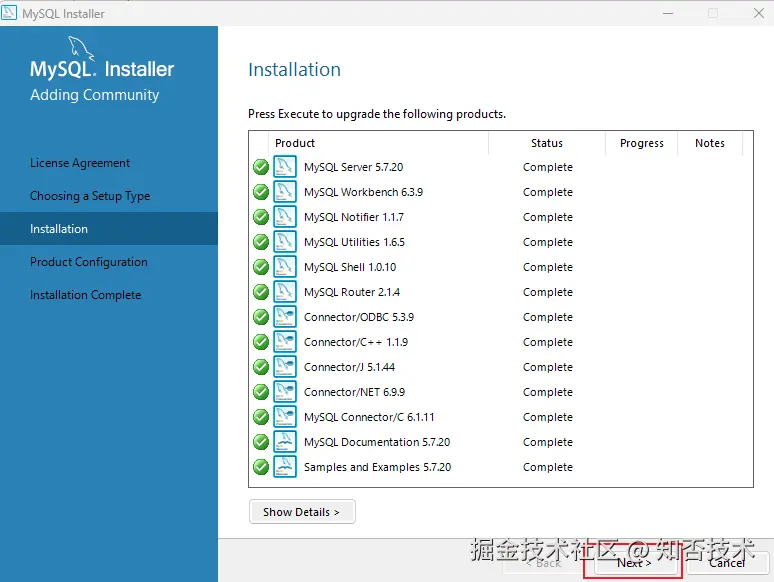
Task: Click the MySQL Notifier 1.1.7 product icon
Action: click(285, 217)
